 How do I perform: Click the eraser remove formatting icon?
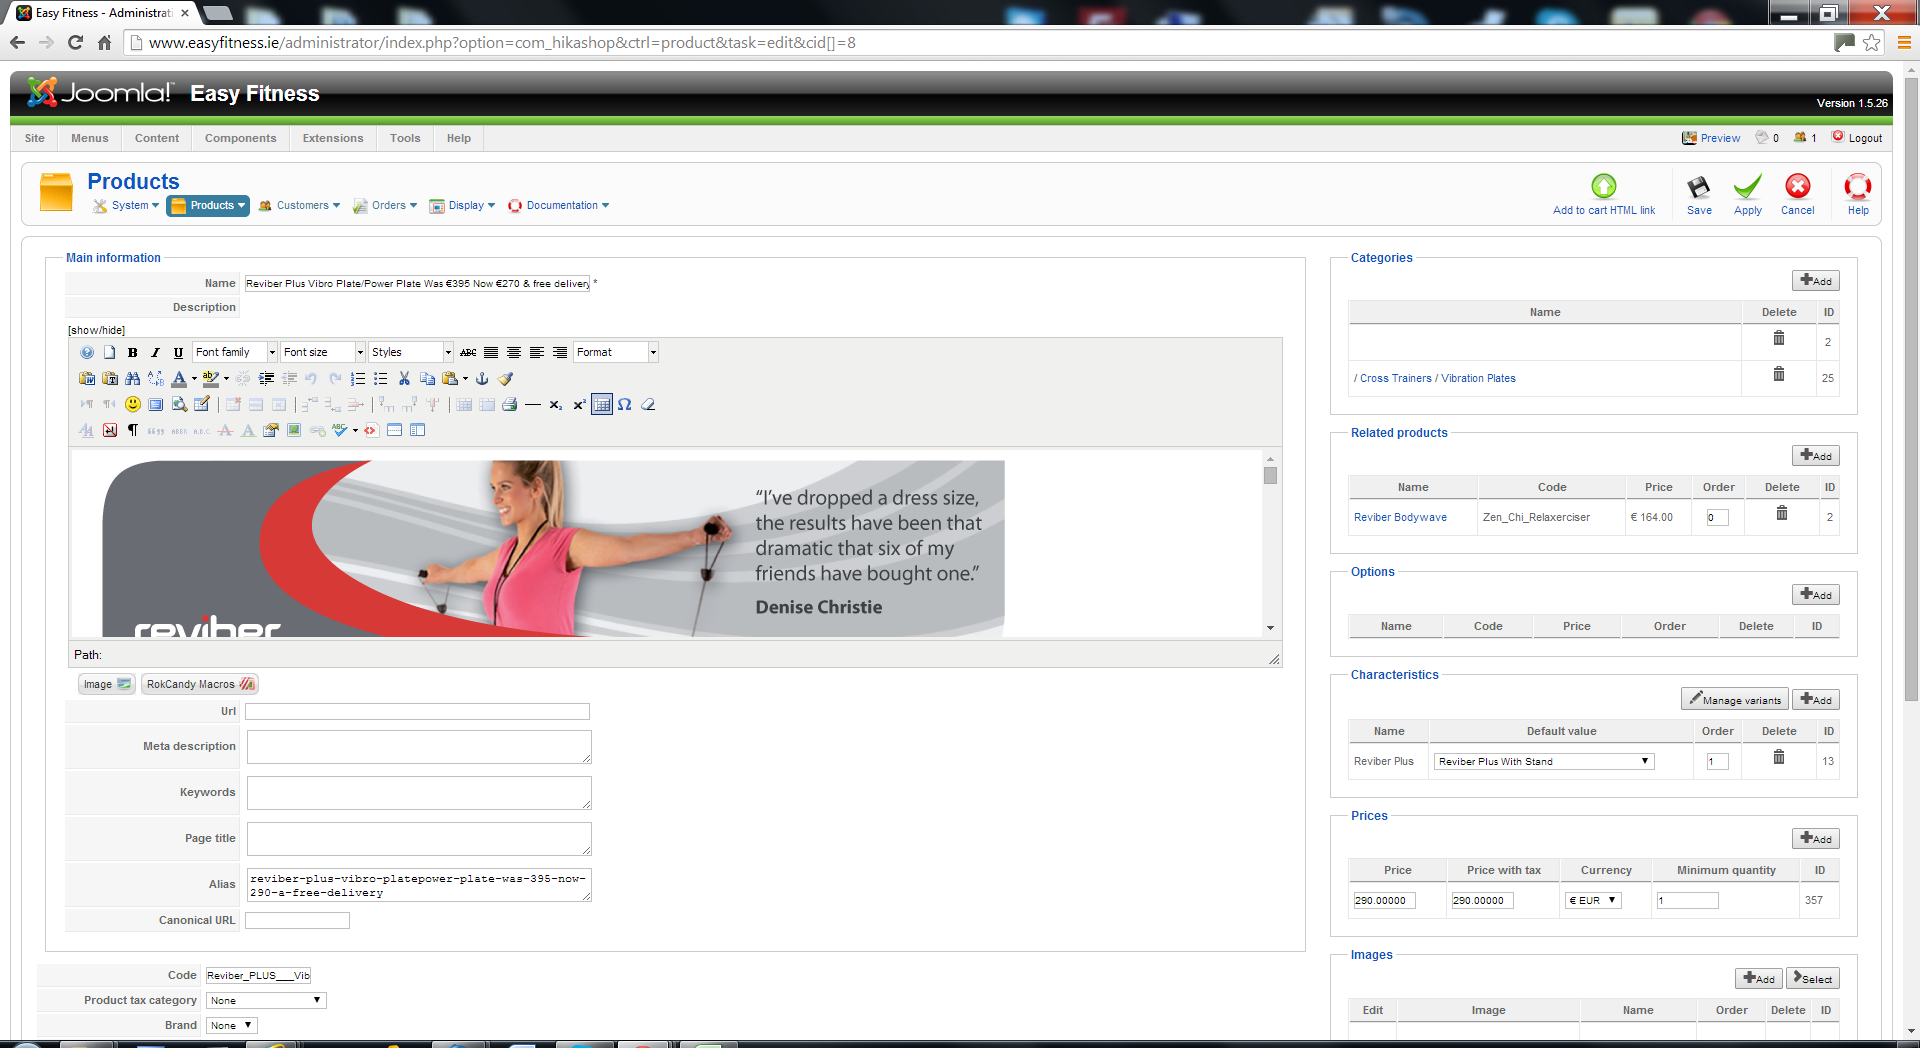click(x=648, y=404)
